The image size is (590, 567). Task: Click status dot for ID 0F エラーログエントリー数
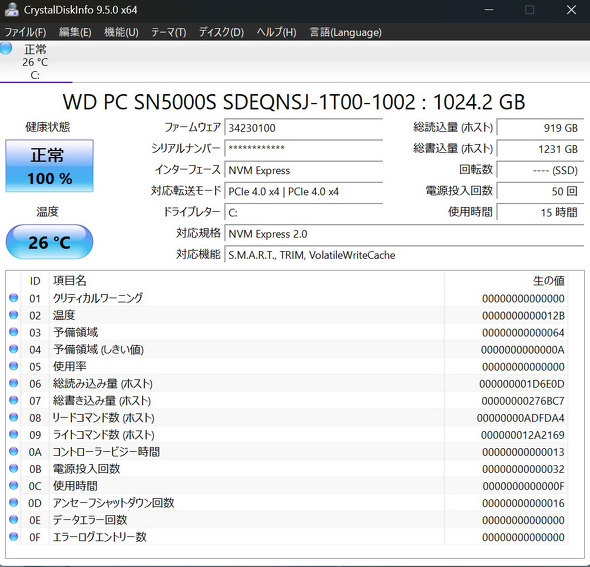click(x=14, y=537)
